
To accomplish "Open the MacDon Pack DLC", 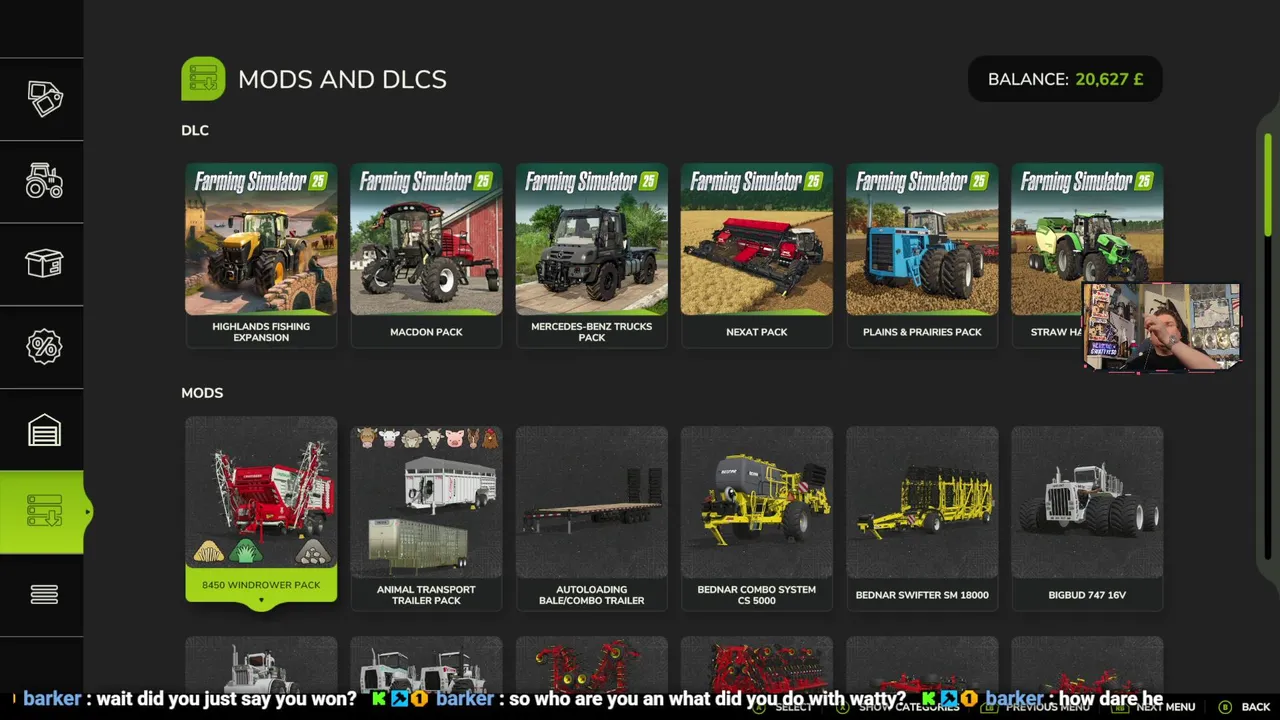I will (x=426, y=255).
